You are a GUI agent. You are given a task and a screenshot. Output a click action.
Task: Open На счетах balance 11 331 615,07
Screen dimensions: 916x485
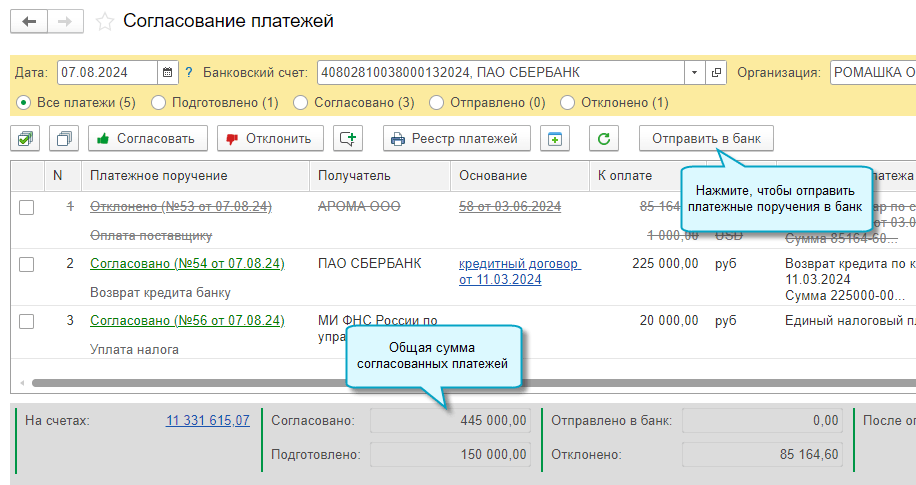207,420
